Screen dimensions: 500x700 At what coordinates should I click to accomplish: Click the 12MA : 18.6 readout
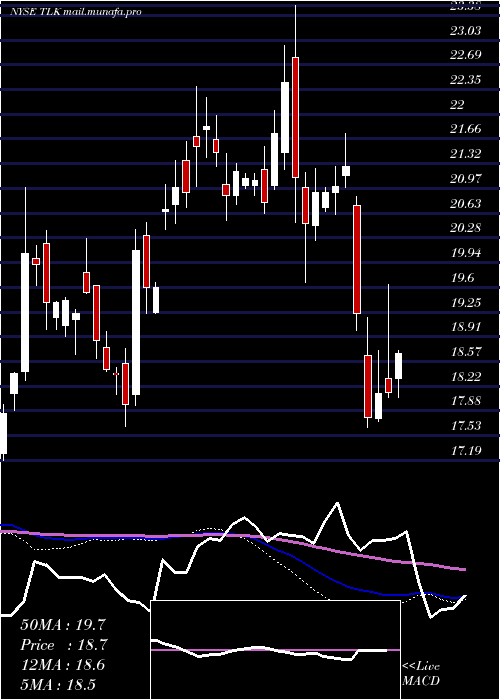pyautogui.click(x=62, y=665)
